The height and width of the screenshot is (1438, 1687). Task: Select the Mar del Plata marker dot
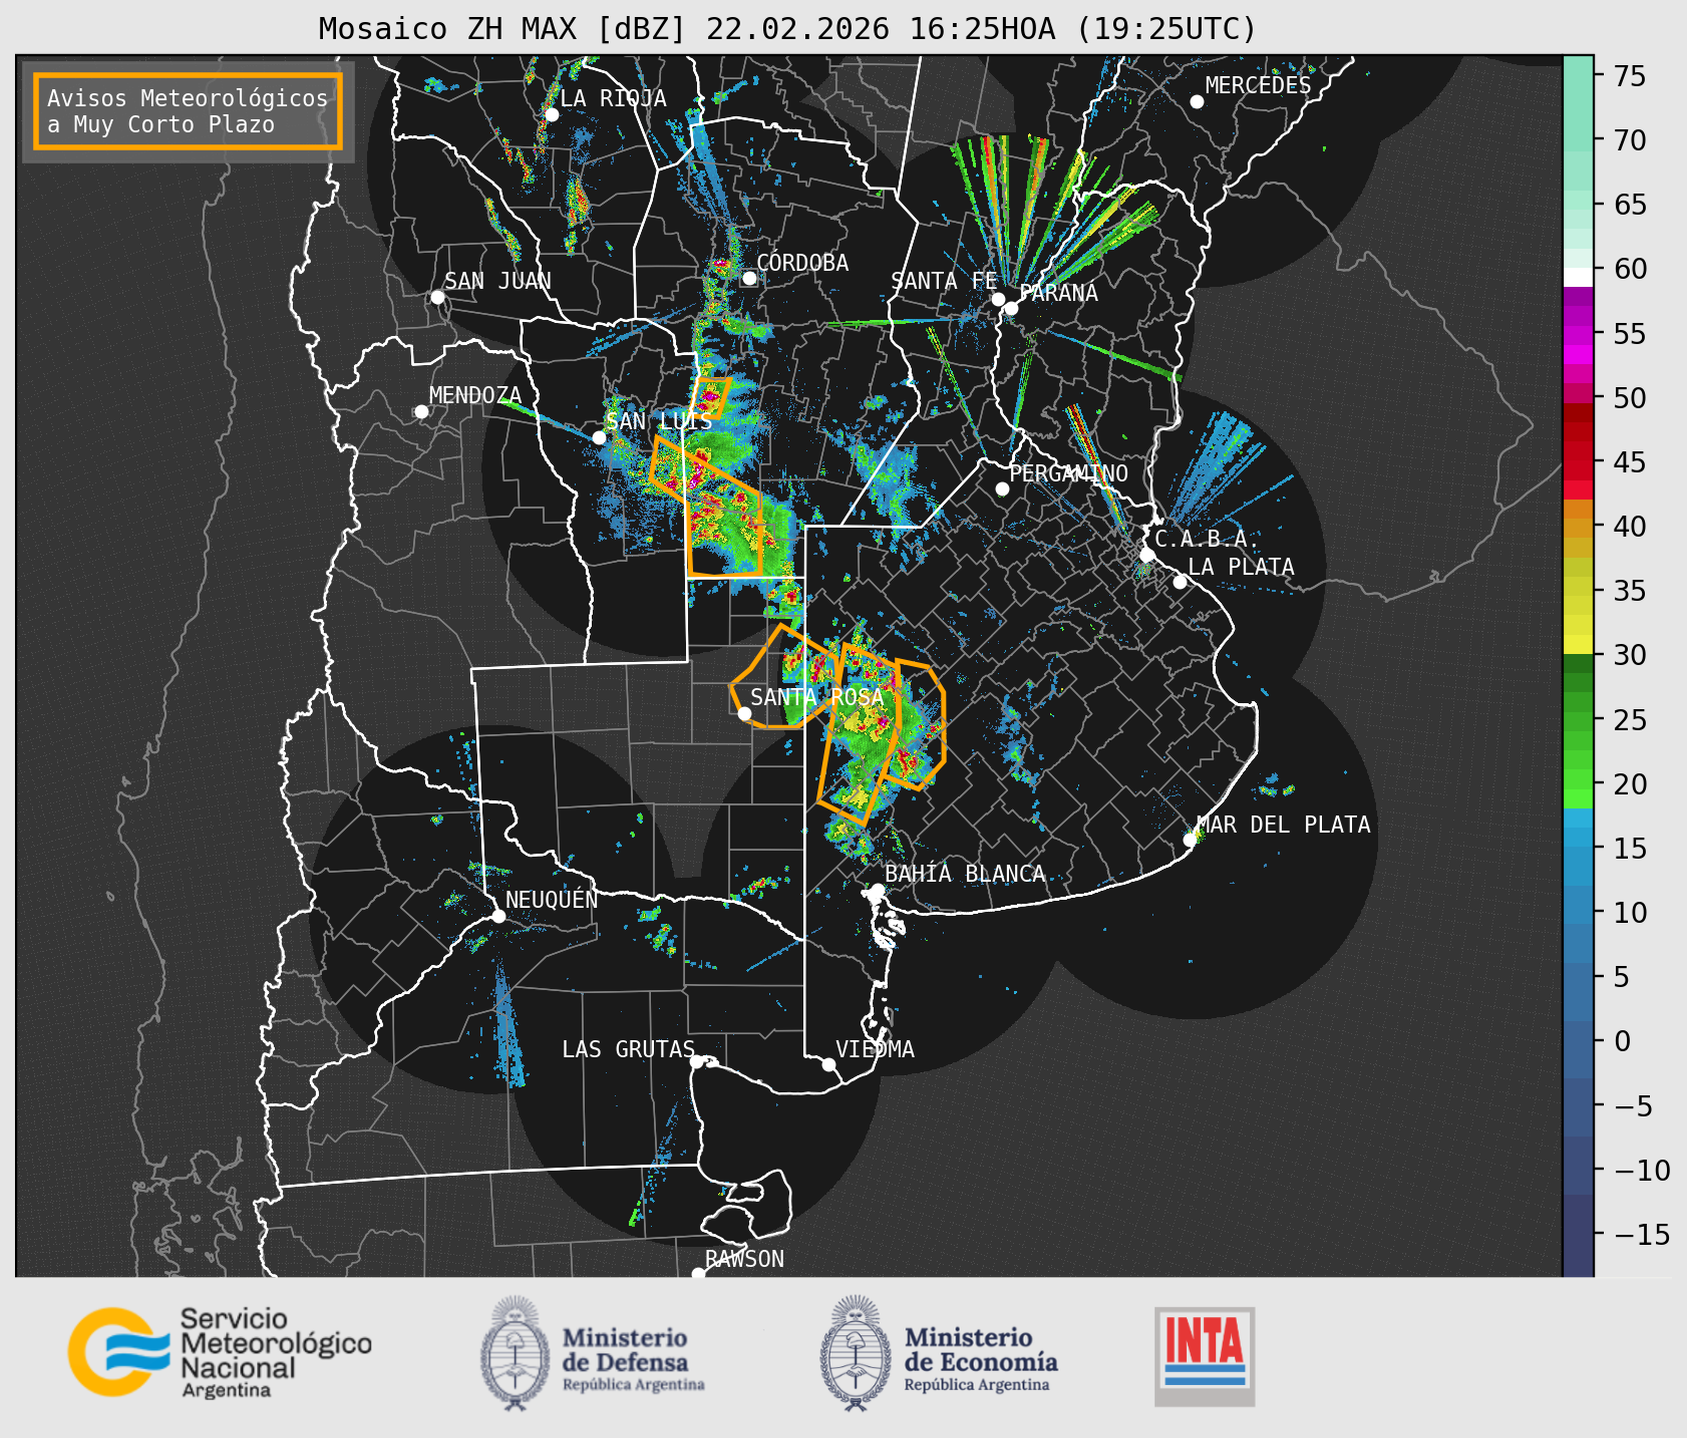pyautogui.click(x=1190, y=840)
